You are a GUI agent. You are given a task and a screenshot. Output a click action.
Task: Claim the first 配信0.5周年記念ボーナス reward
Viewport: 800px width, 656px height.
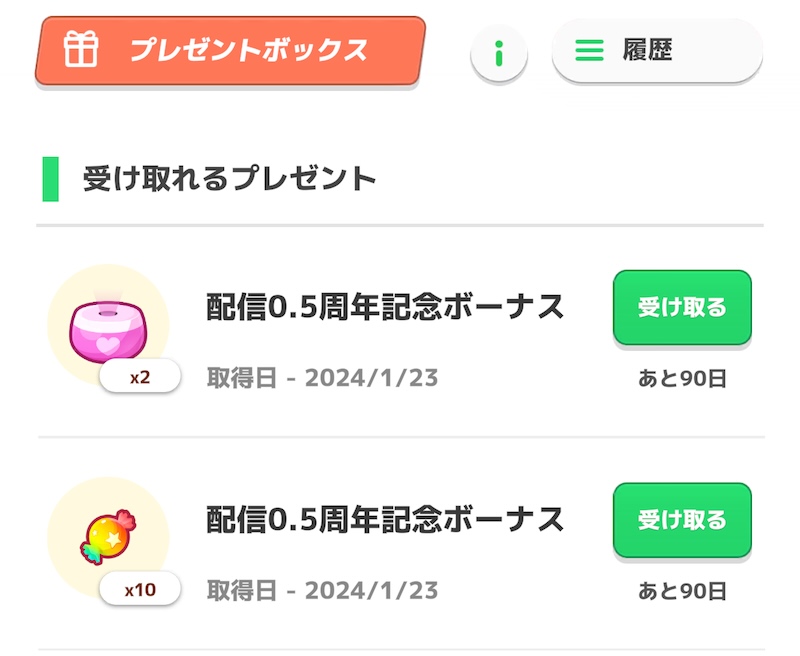[681, 309]
